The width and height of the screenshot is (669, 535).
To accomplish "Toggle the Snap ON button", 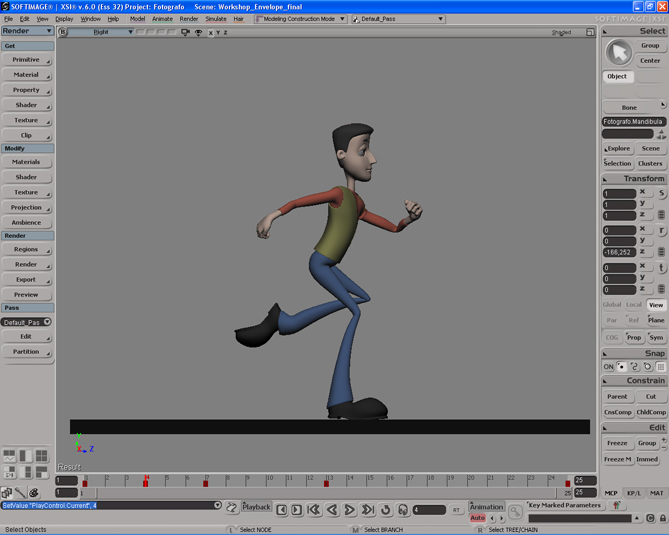I will [608, 367].
